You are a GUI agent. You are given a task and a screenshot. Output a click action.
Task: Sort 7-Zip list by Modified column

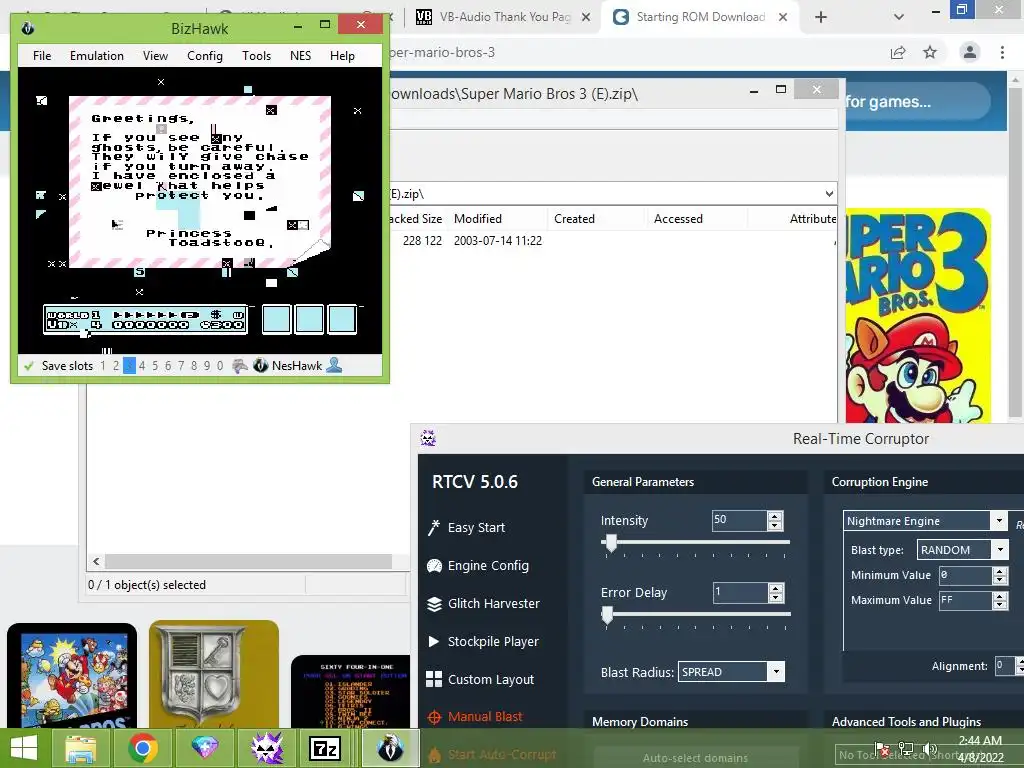(498, 219)
